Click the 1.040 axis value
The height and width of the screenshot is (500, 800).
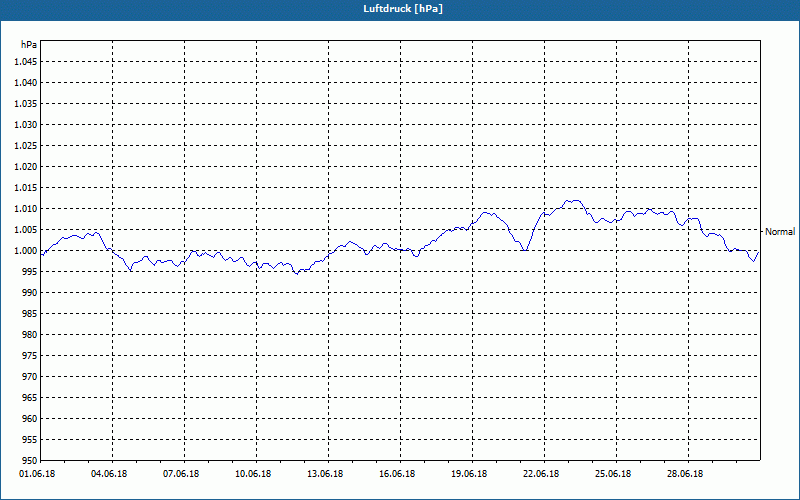click(x=26, y=83)
